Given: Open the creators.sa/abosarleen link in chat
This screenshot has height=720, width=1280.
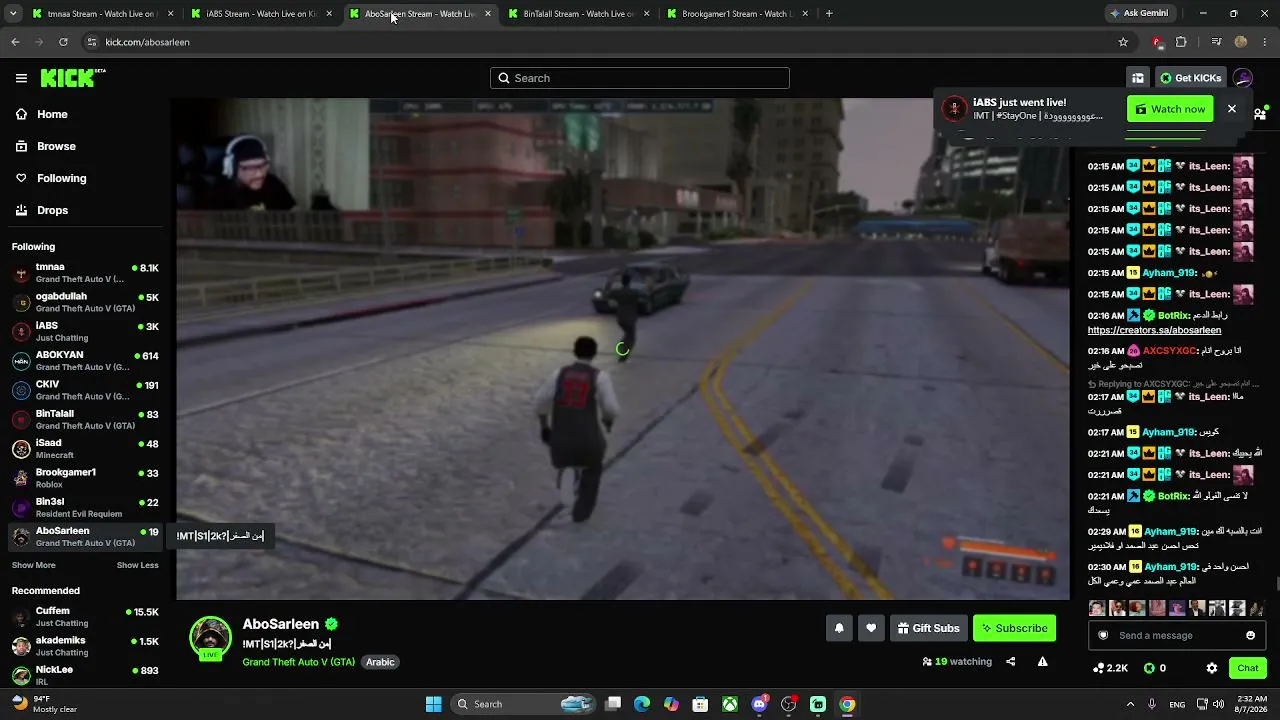Looking at the screenshot, I should coord(1154,330).
